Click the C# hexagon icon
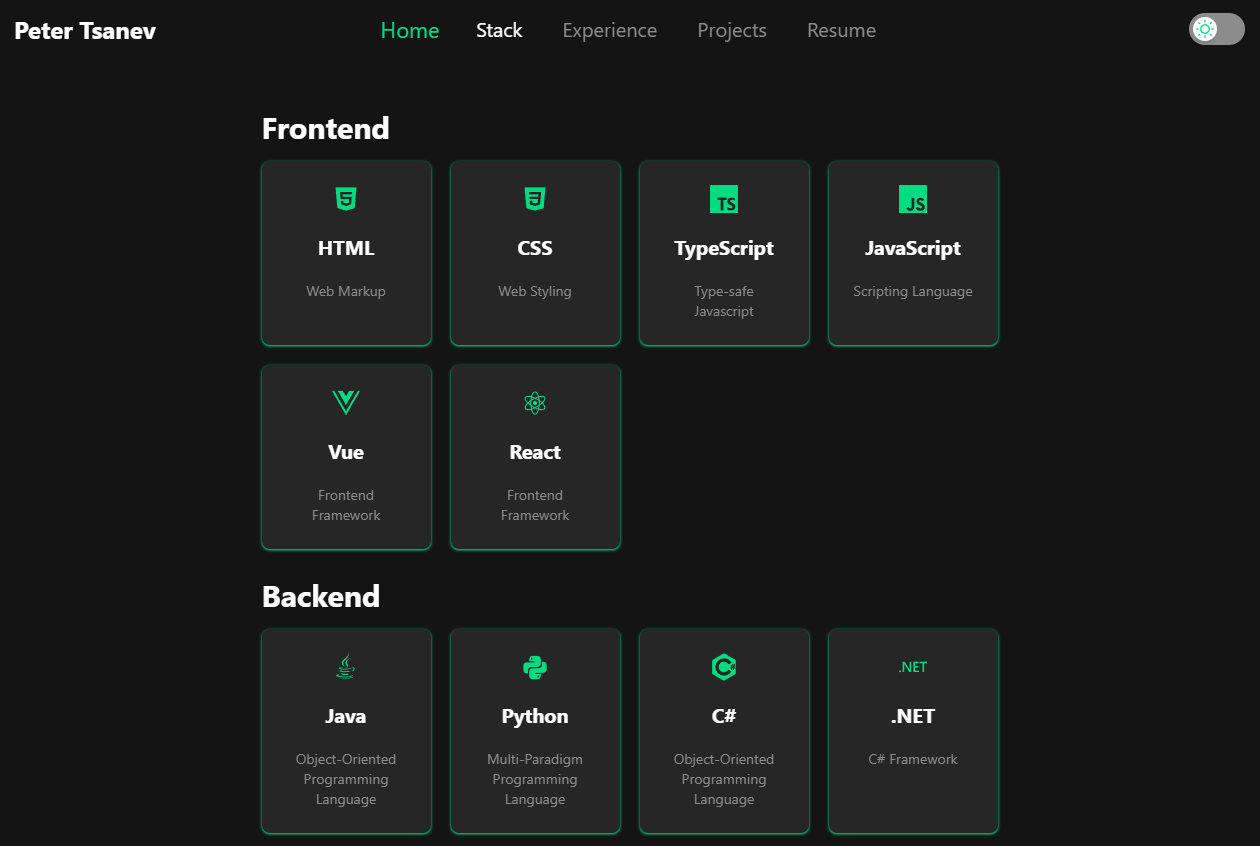Viewport: 1260px width, 846px height. pyautogui.click(x=724, y=667)
